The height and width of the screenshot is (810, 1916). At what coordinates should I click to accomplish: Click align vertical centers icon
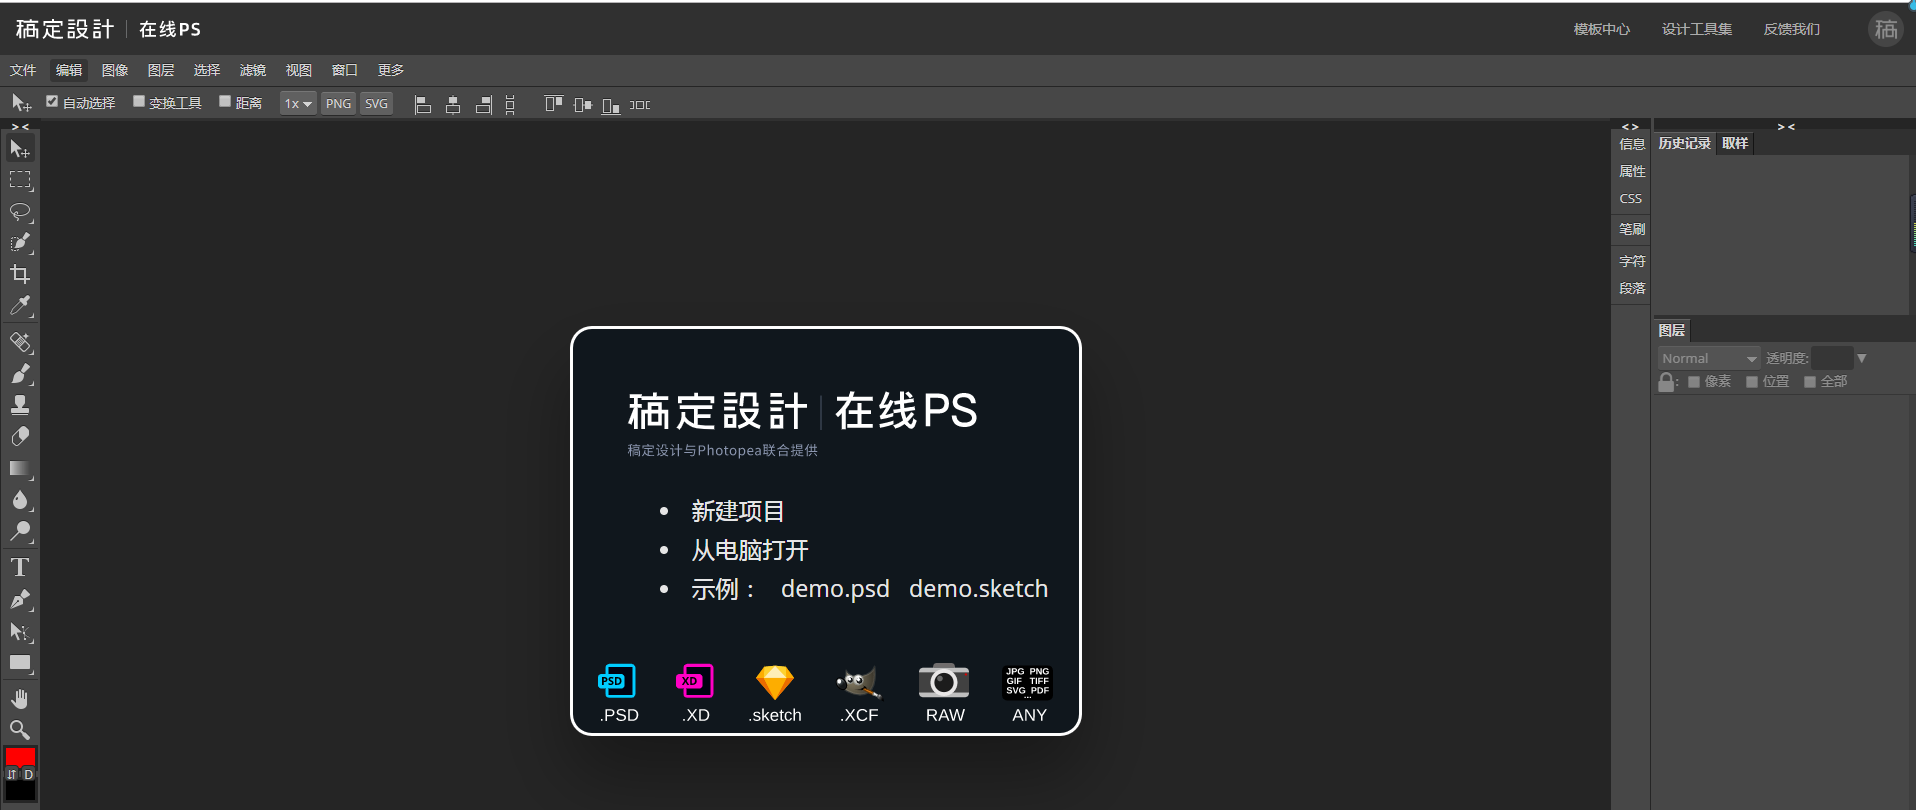coord(582,104)
